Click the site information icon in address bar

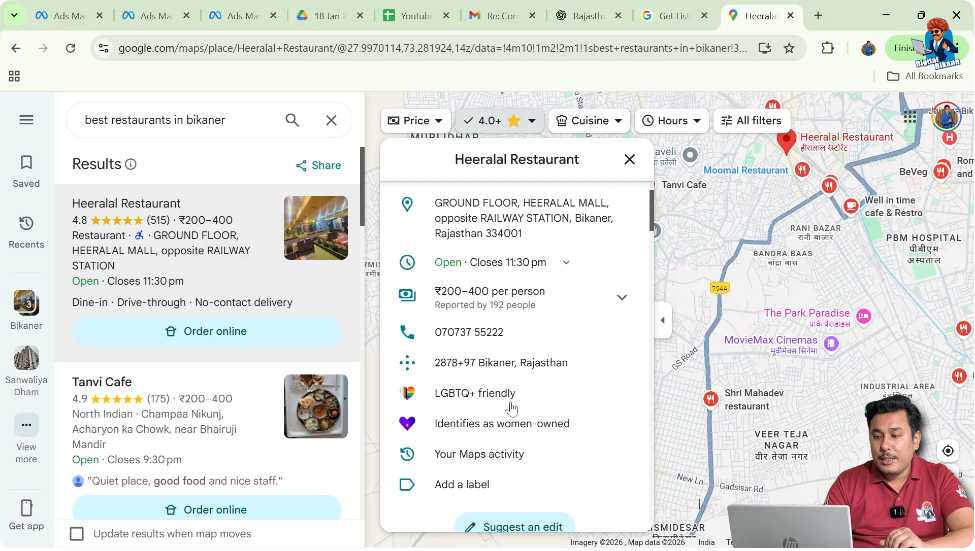(x=103, y=48)
